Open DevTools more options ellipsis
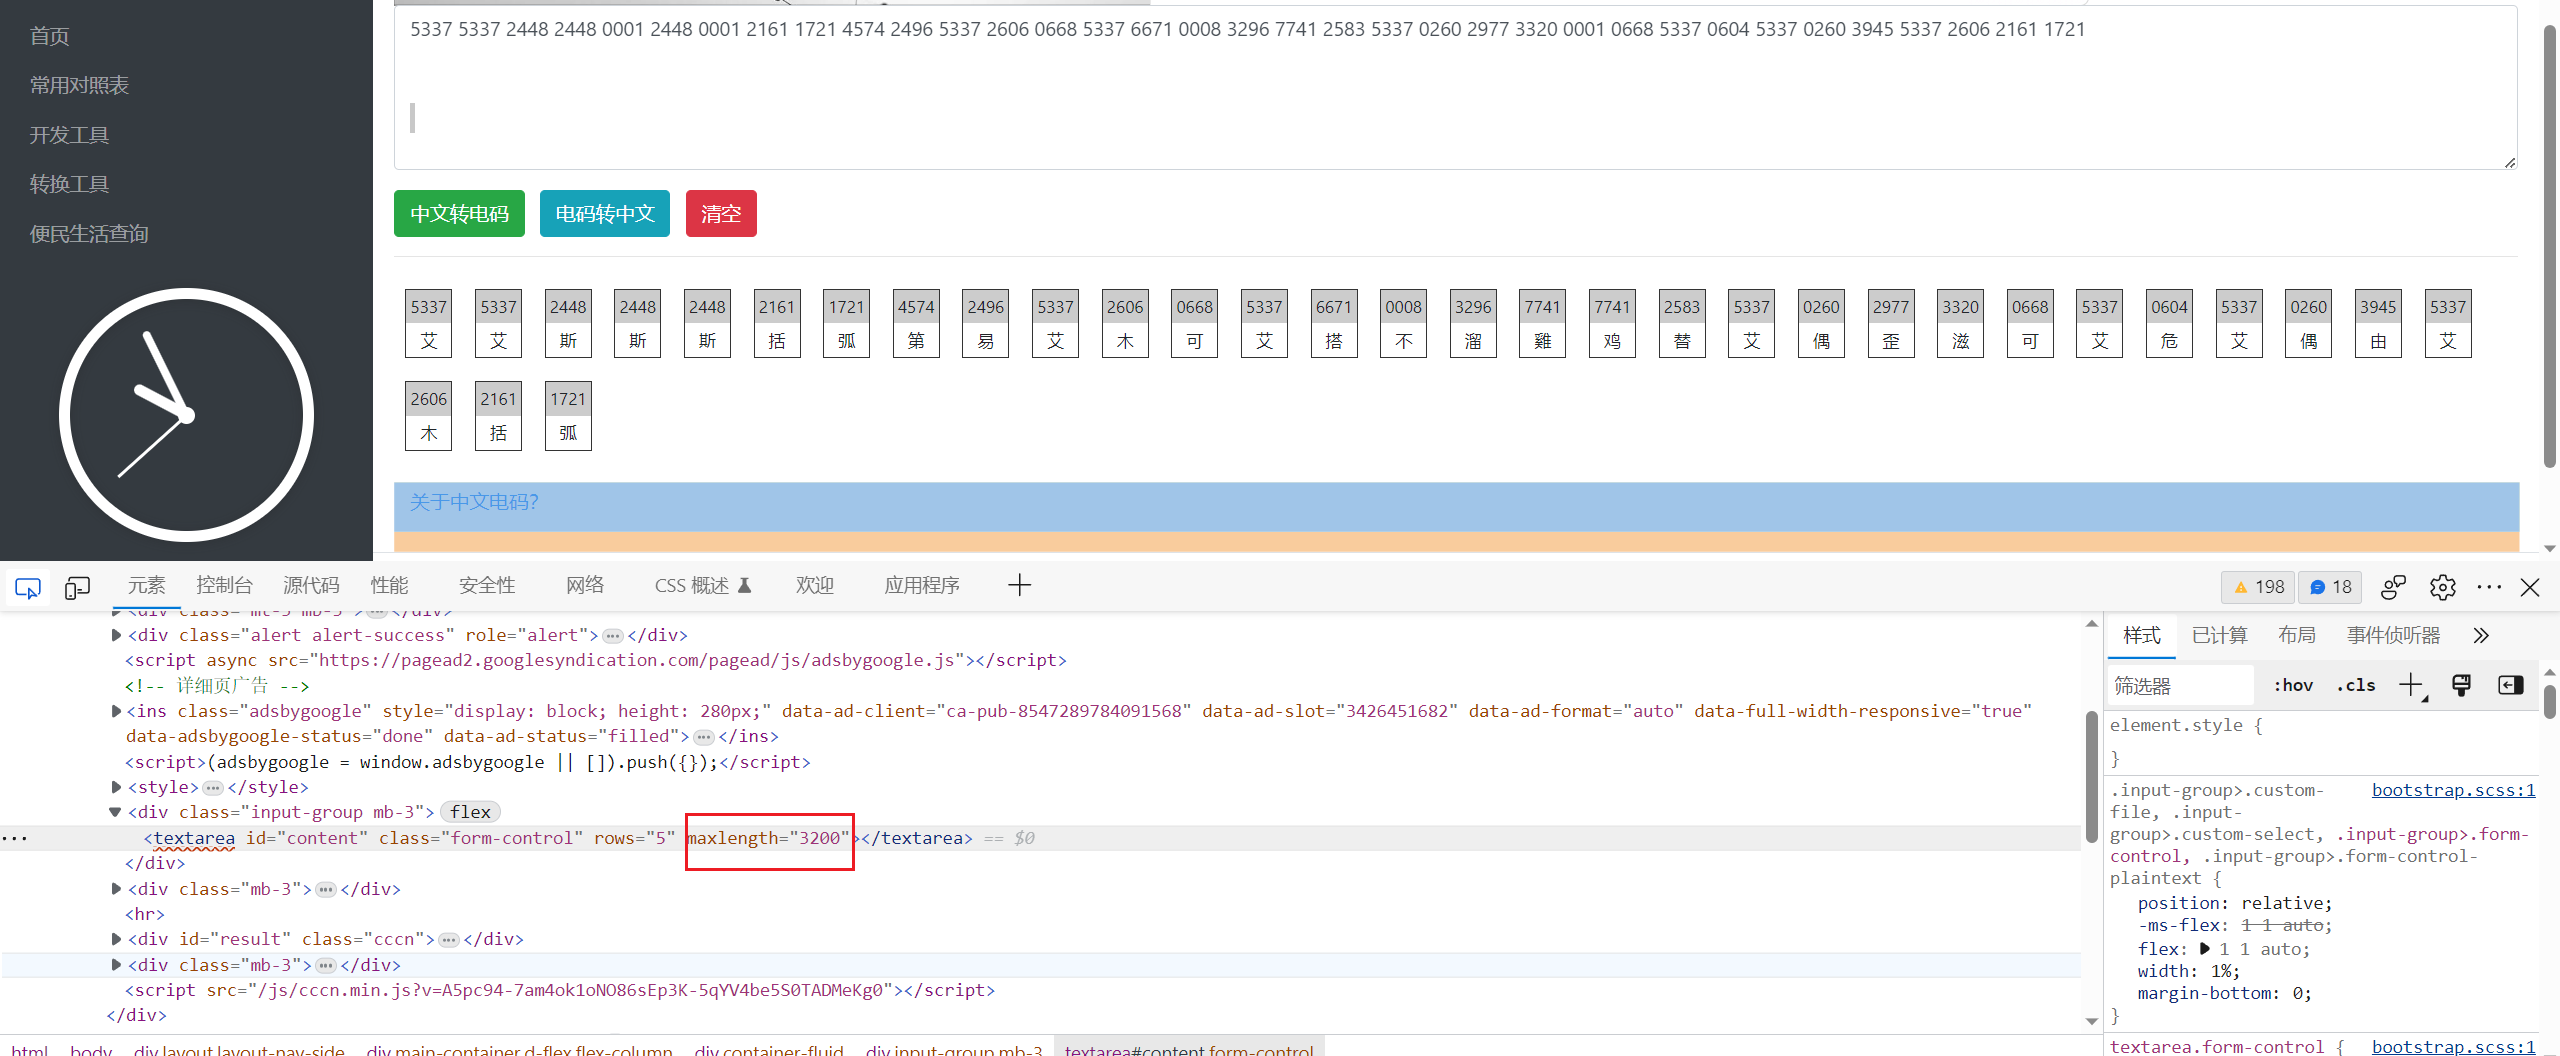Screen dimensions: 2560x1056 (x=2489, y=587)
